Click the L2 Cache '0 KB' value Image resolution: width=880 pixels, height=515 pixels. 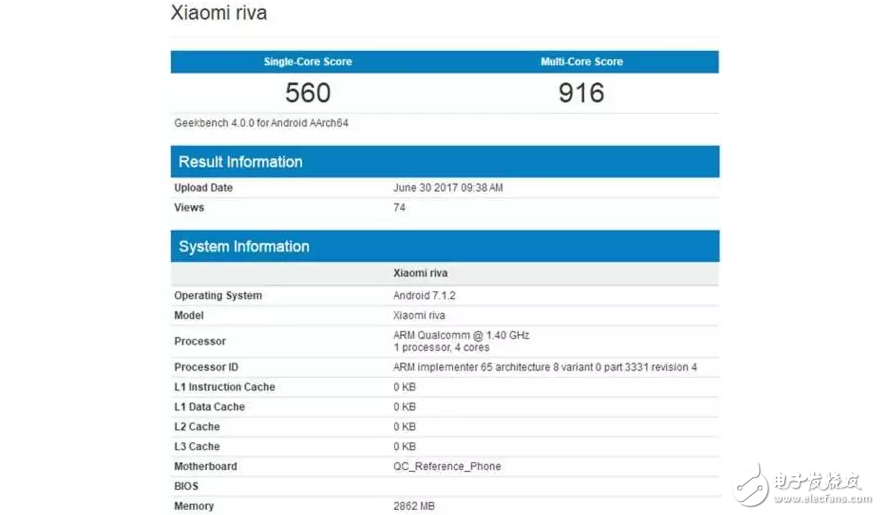coord(405,427)
